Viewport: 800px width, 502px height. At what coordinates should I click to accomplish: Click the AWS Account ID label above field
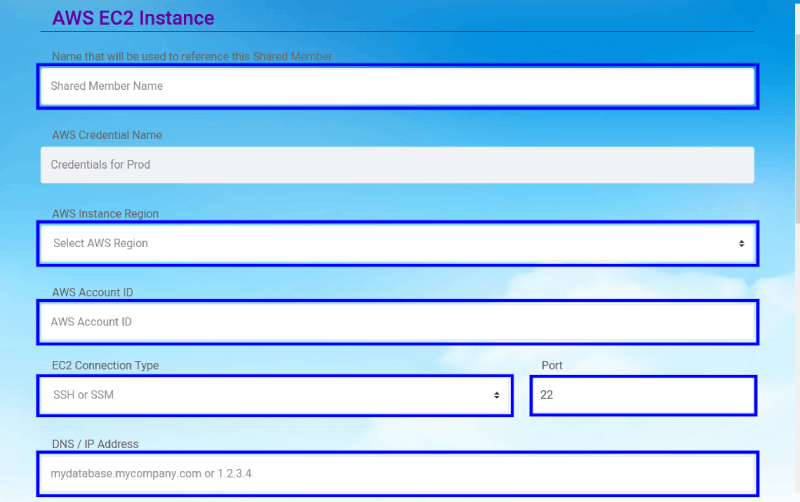(x=92, y=292)
